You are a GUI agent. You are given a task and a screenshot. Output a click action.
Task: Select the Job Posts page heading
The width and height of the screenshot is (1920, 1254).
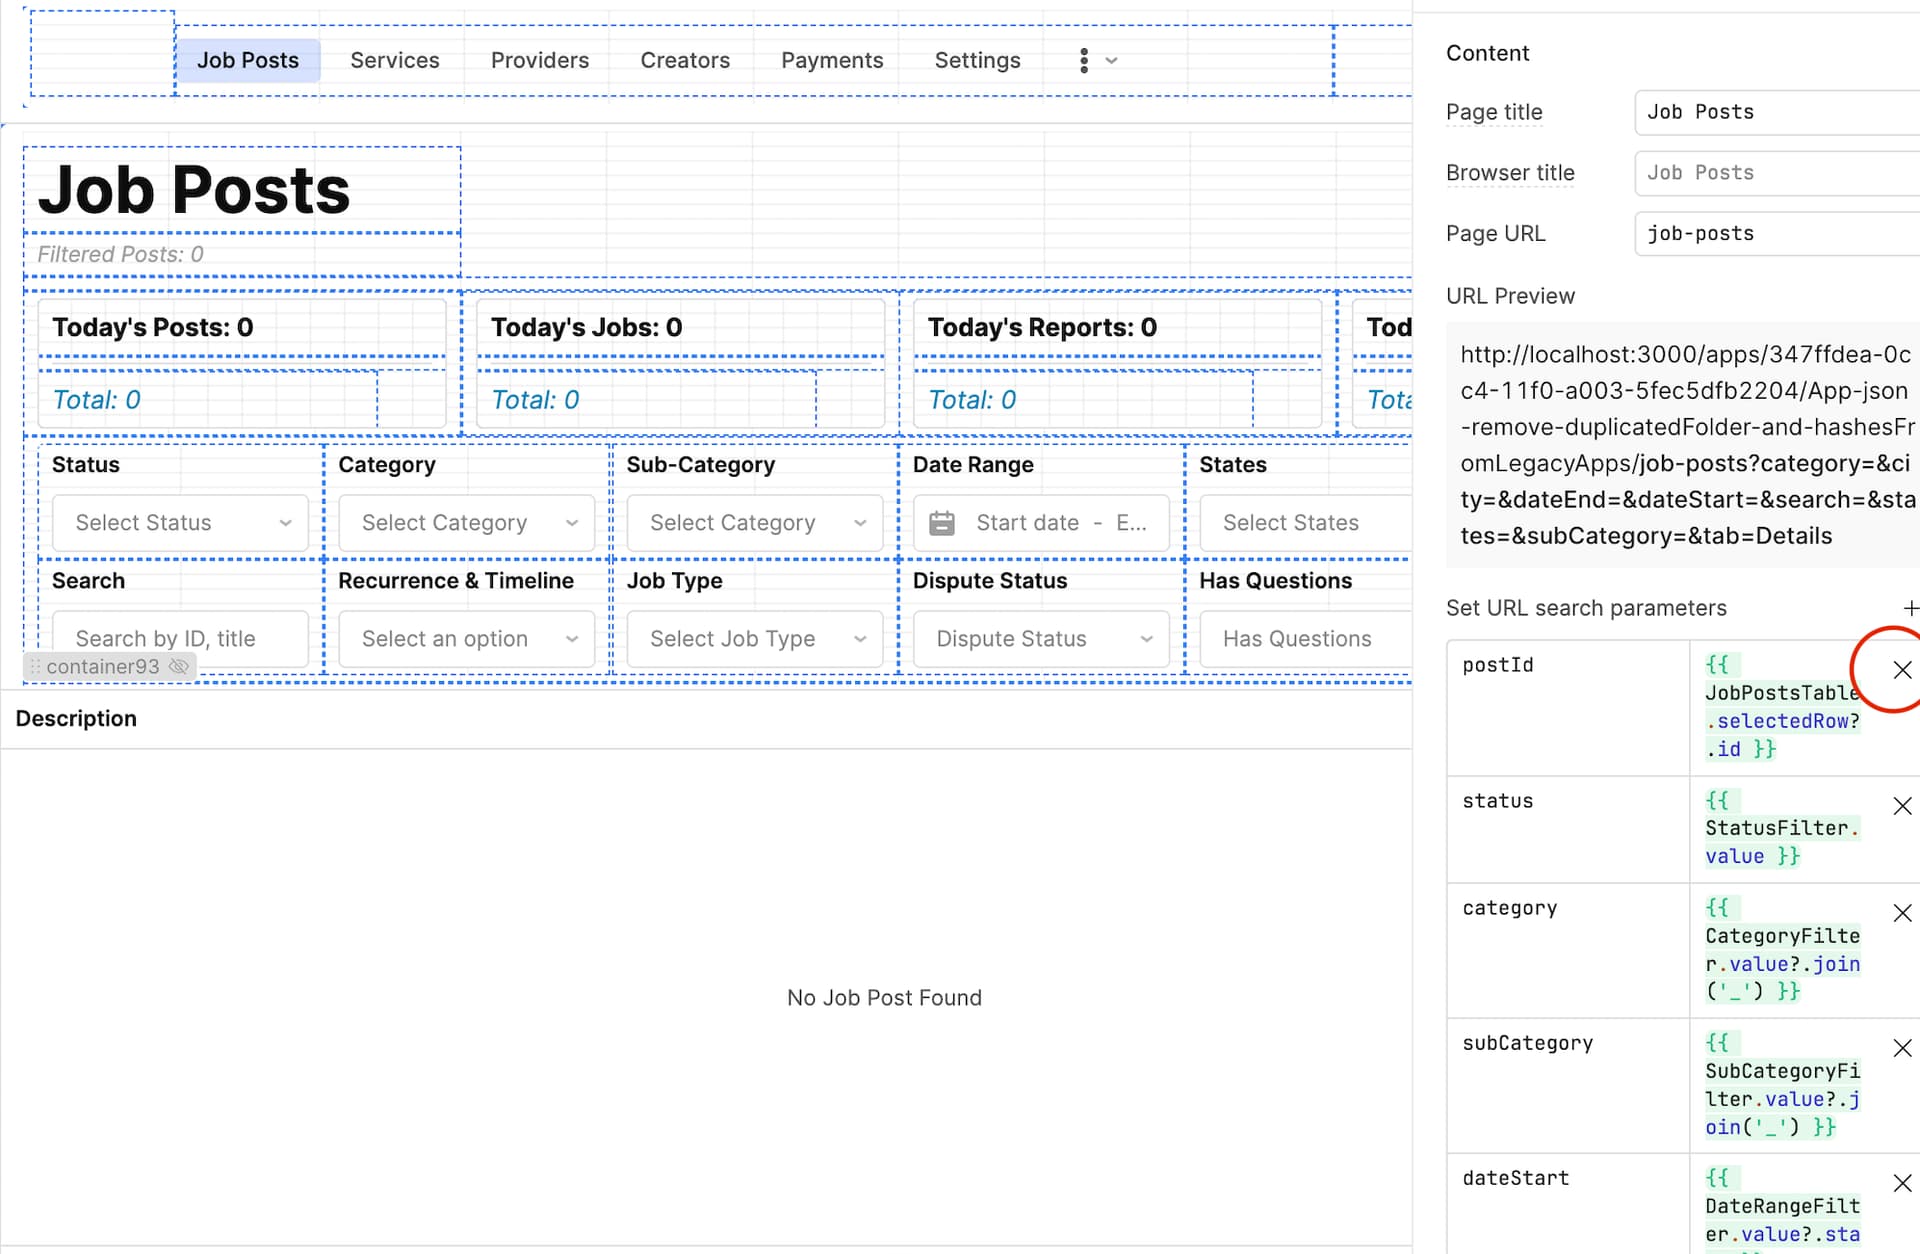194,190
